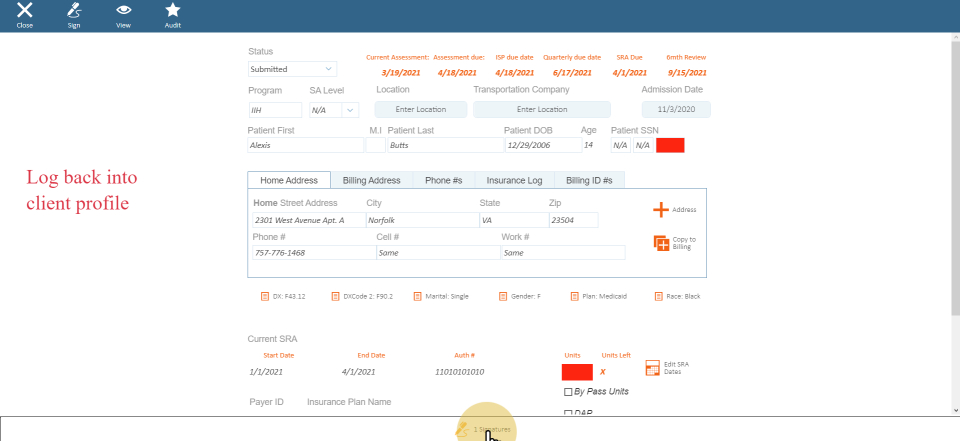The image size is (960, 441).
Task: Enable the By Pass Units checkbox
Action: pyautogui.click(x=569, y=391)
